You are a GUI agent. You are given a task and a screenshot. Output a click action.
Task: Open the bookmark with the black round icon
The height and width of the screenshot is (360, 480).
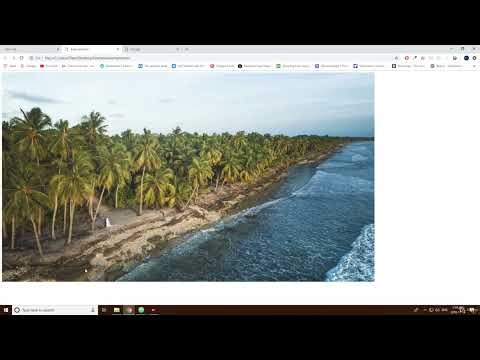coord(254,66)
